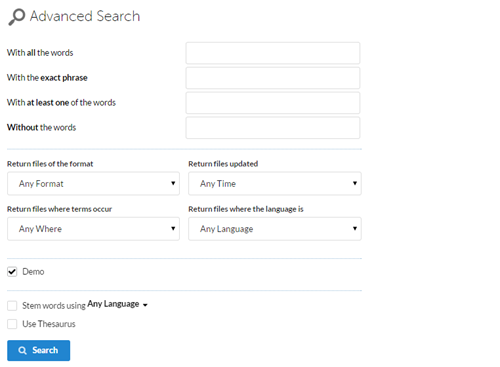The image size is (500, 367).
Task: Open the Any Time dropdown
Action: point(275,183)
